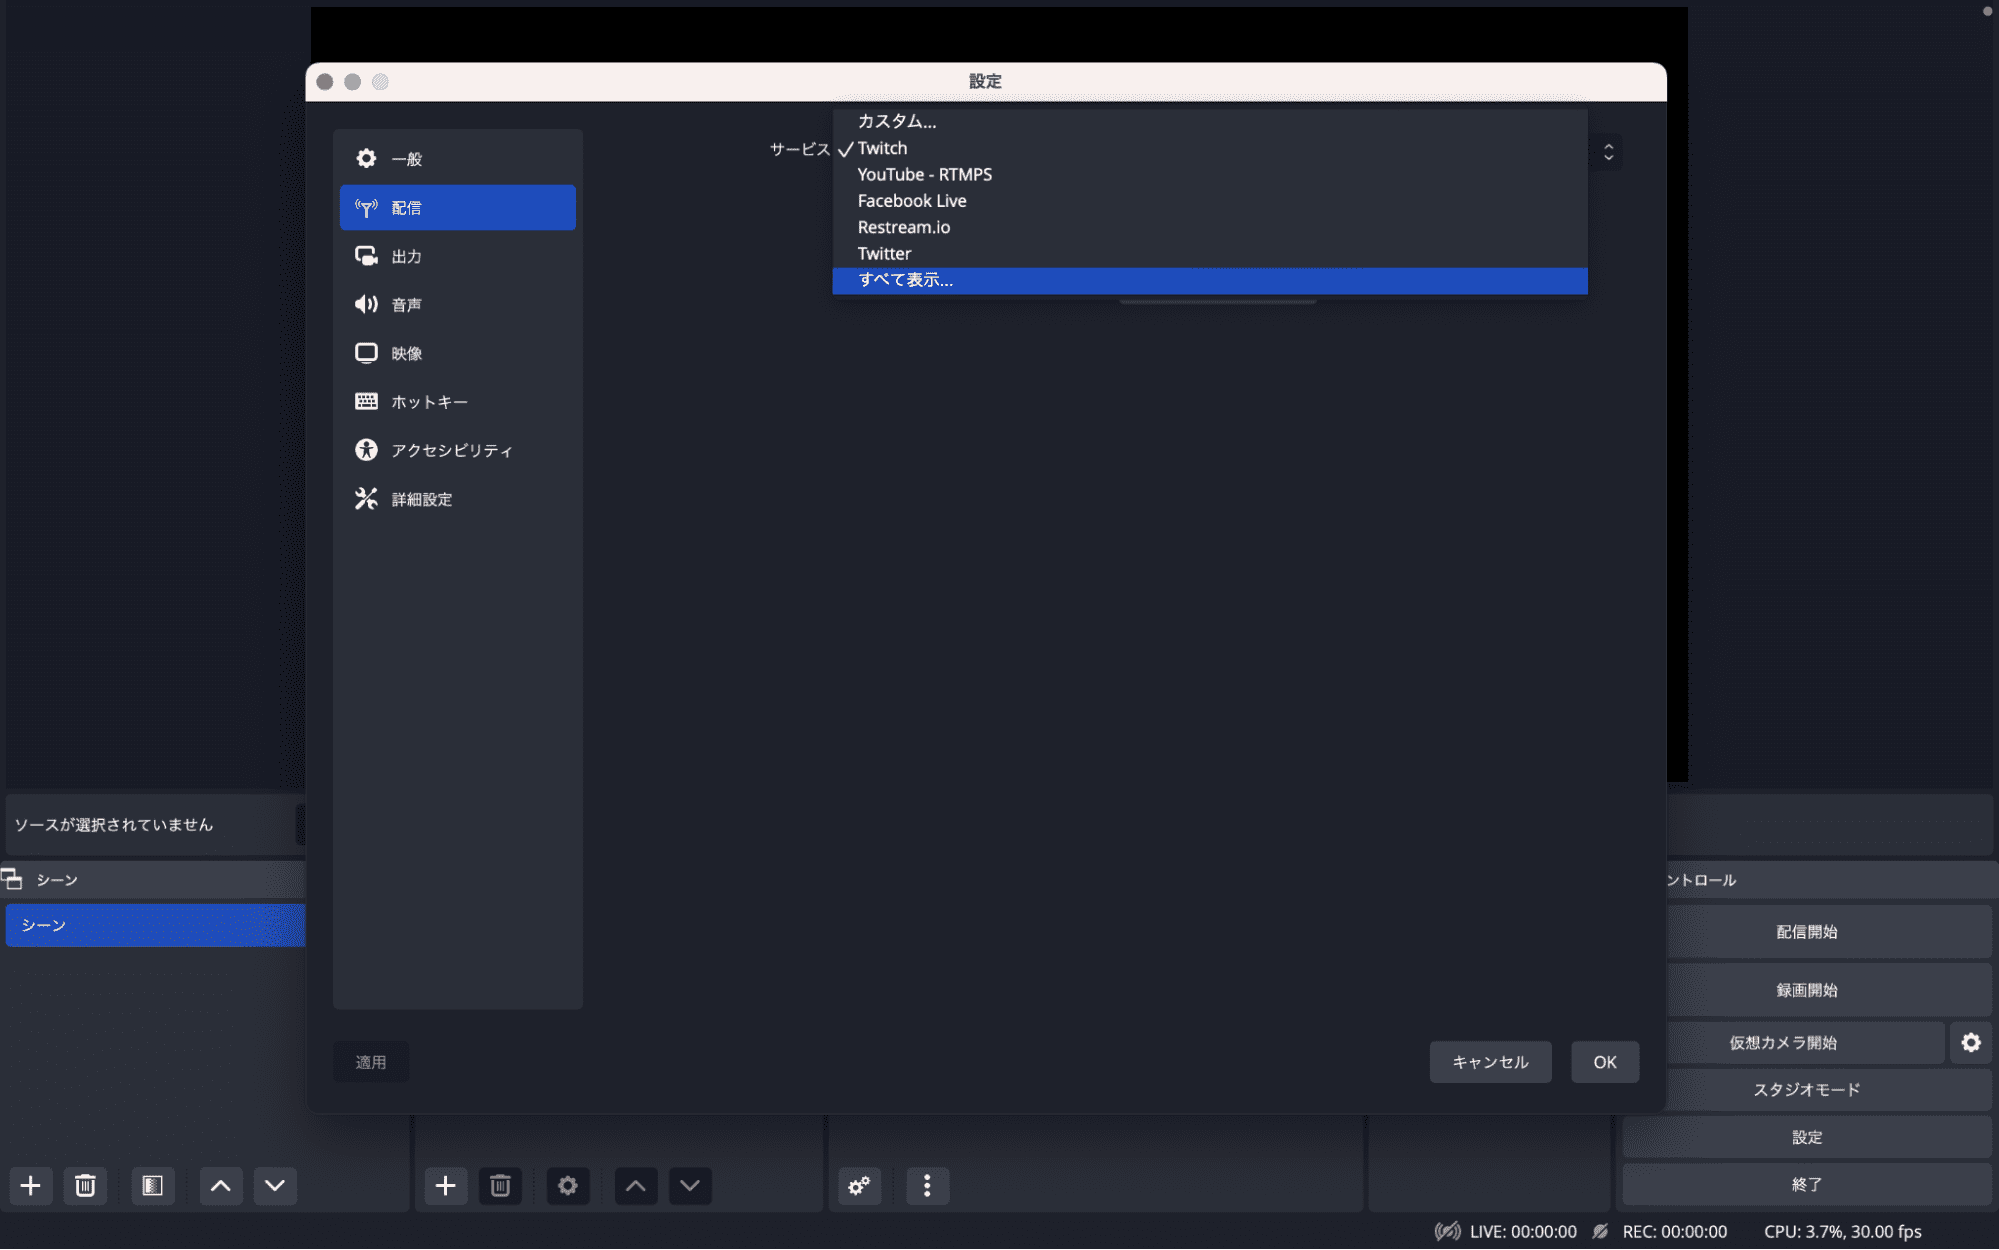Screen dimensions: 1999x1250
Task: Choose YouTube - RTMPS service
Action: point(1209,174)
